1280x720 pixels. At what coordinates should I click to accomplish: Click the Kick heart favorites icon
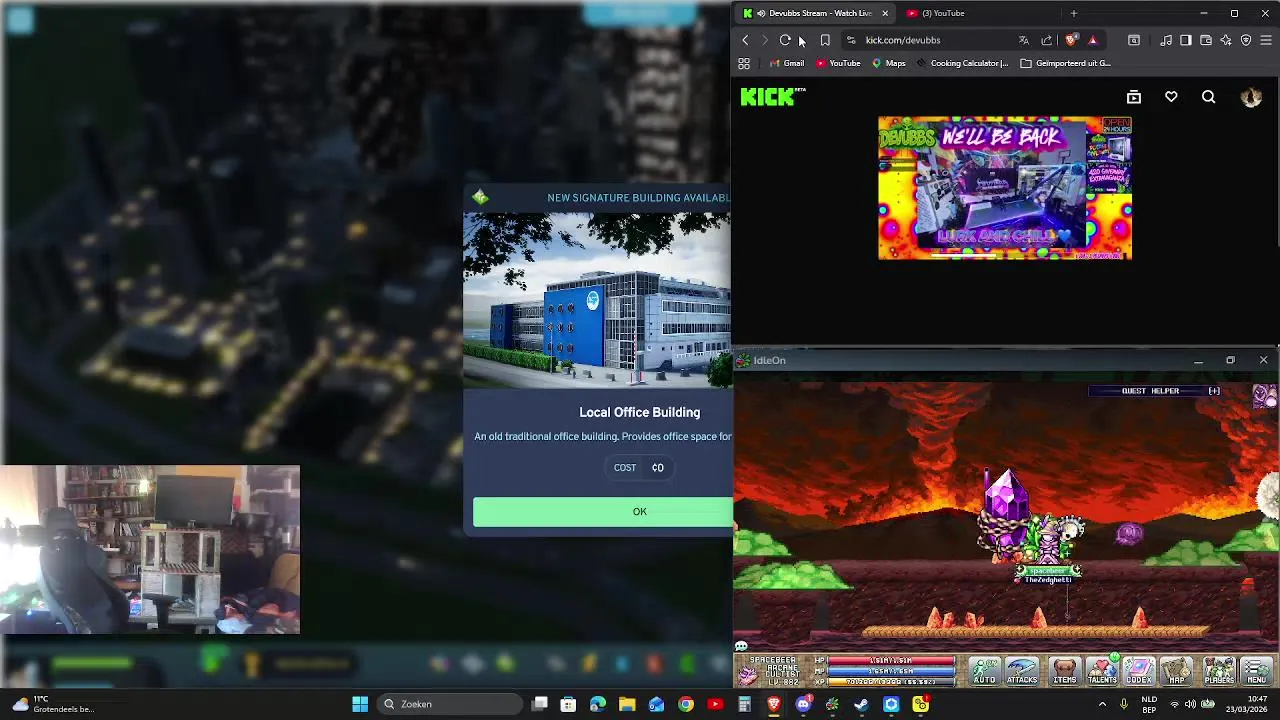1171,97
